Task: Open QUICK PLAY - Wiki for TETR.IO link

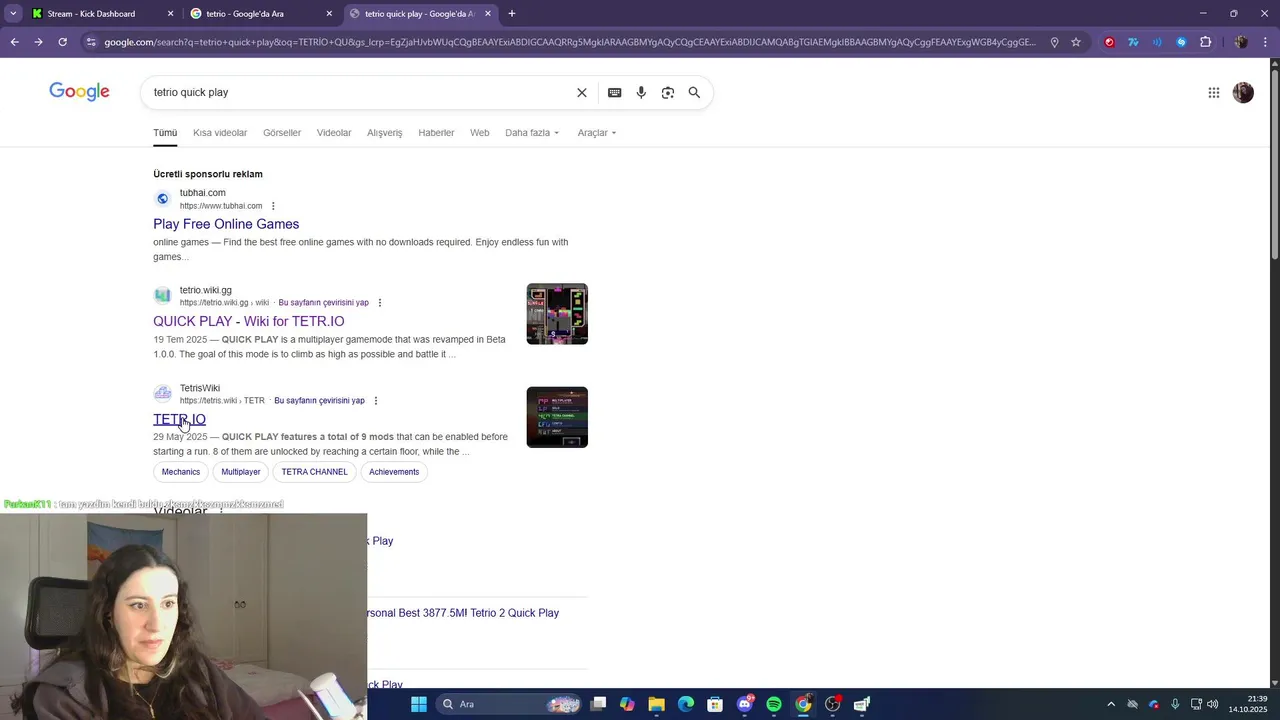Action: click(249, 321)
